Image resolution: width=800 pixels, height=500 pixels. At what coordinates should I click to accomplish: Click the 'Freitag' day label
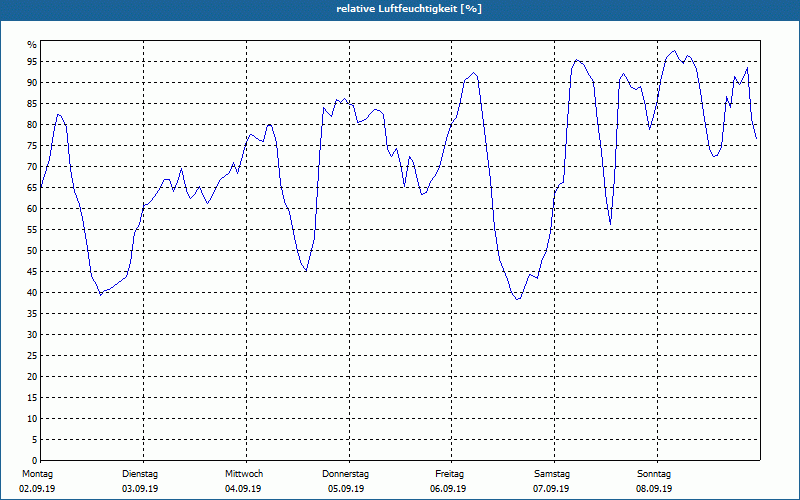coord(449,474)
